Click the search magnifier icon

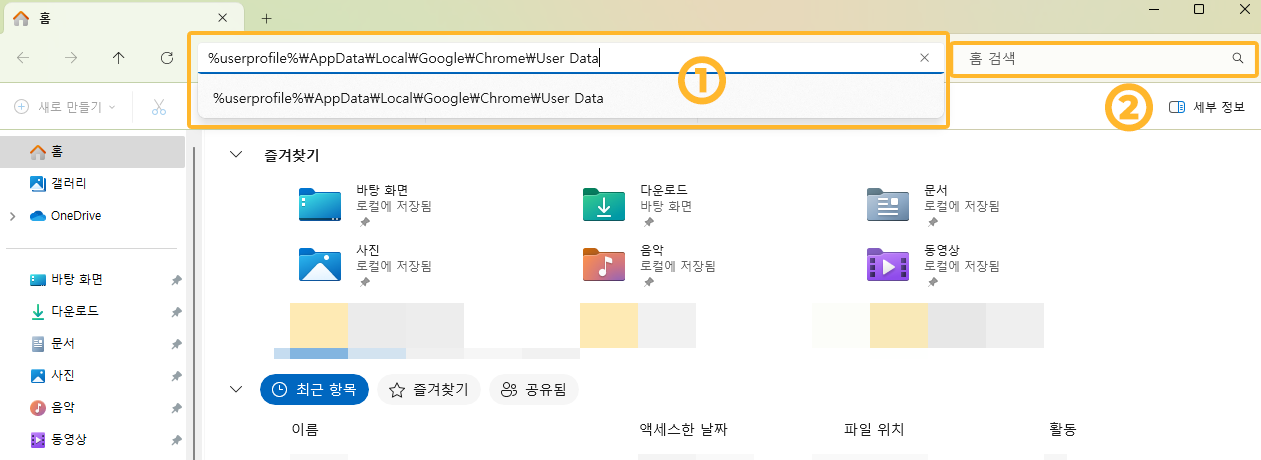point(1238,59)
